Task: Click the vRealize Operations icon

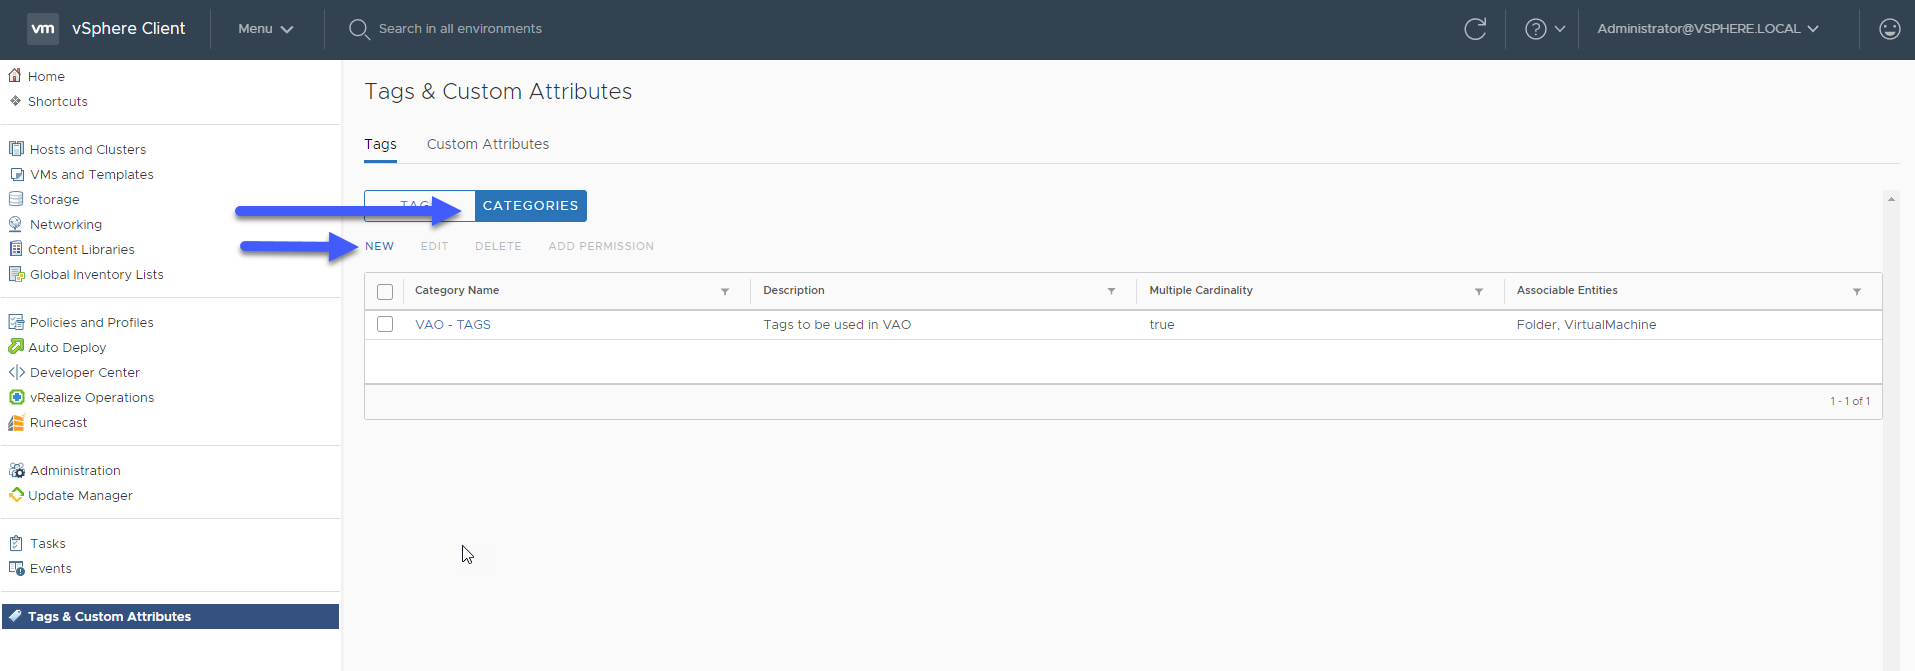Action: (16, 397)
